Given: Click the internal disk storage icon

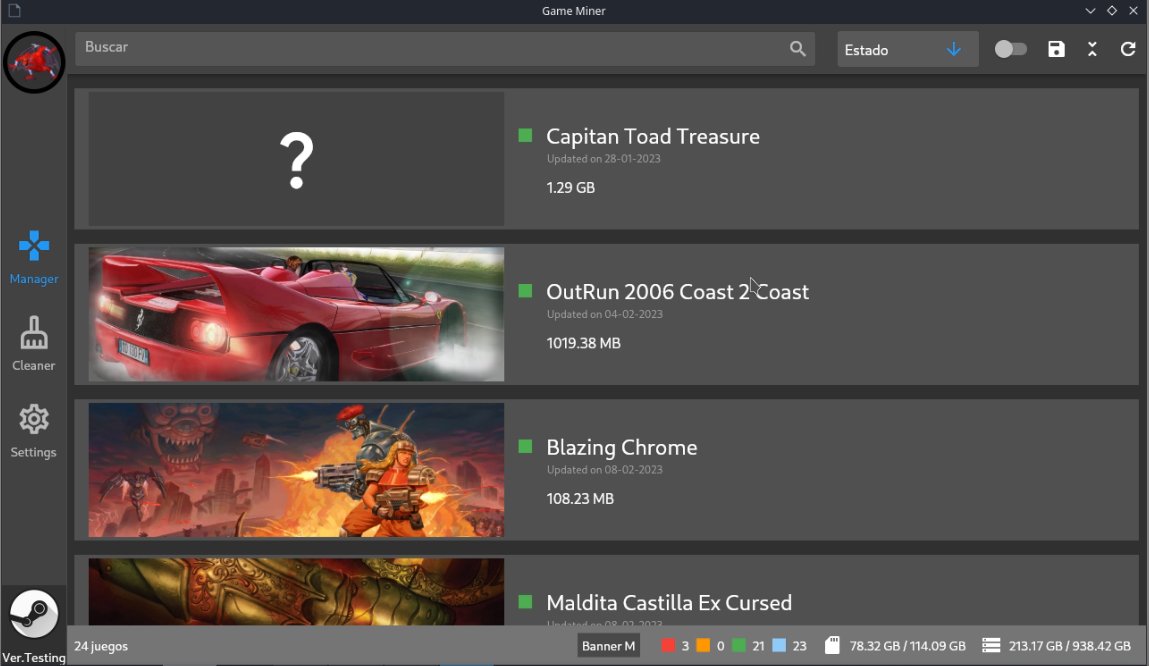Looking at the screenshot, I should point(991,645).
